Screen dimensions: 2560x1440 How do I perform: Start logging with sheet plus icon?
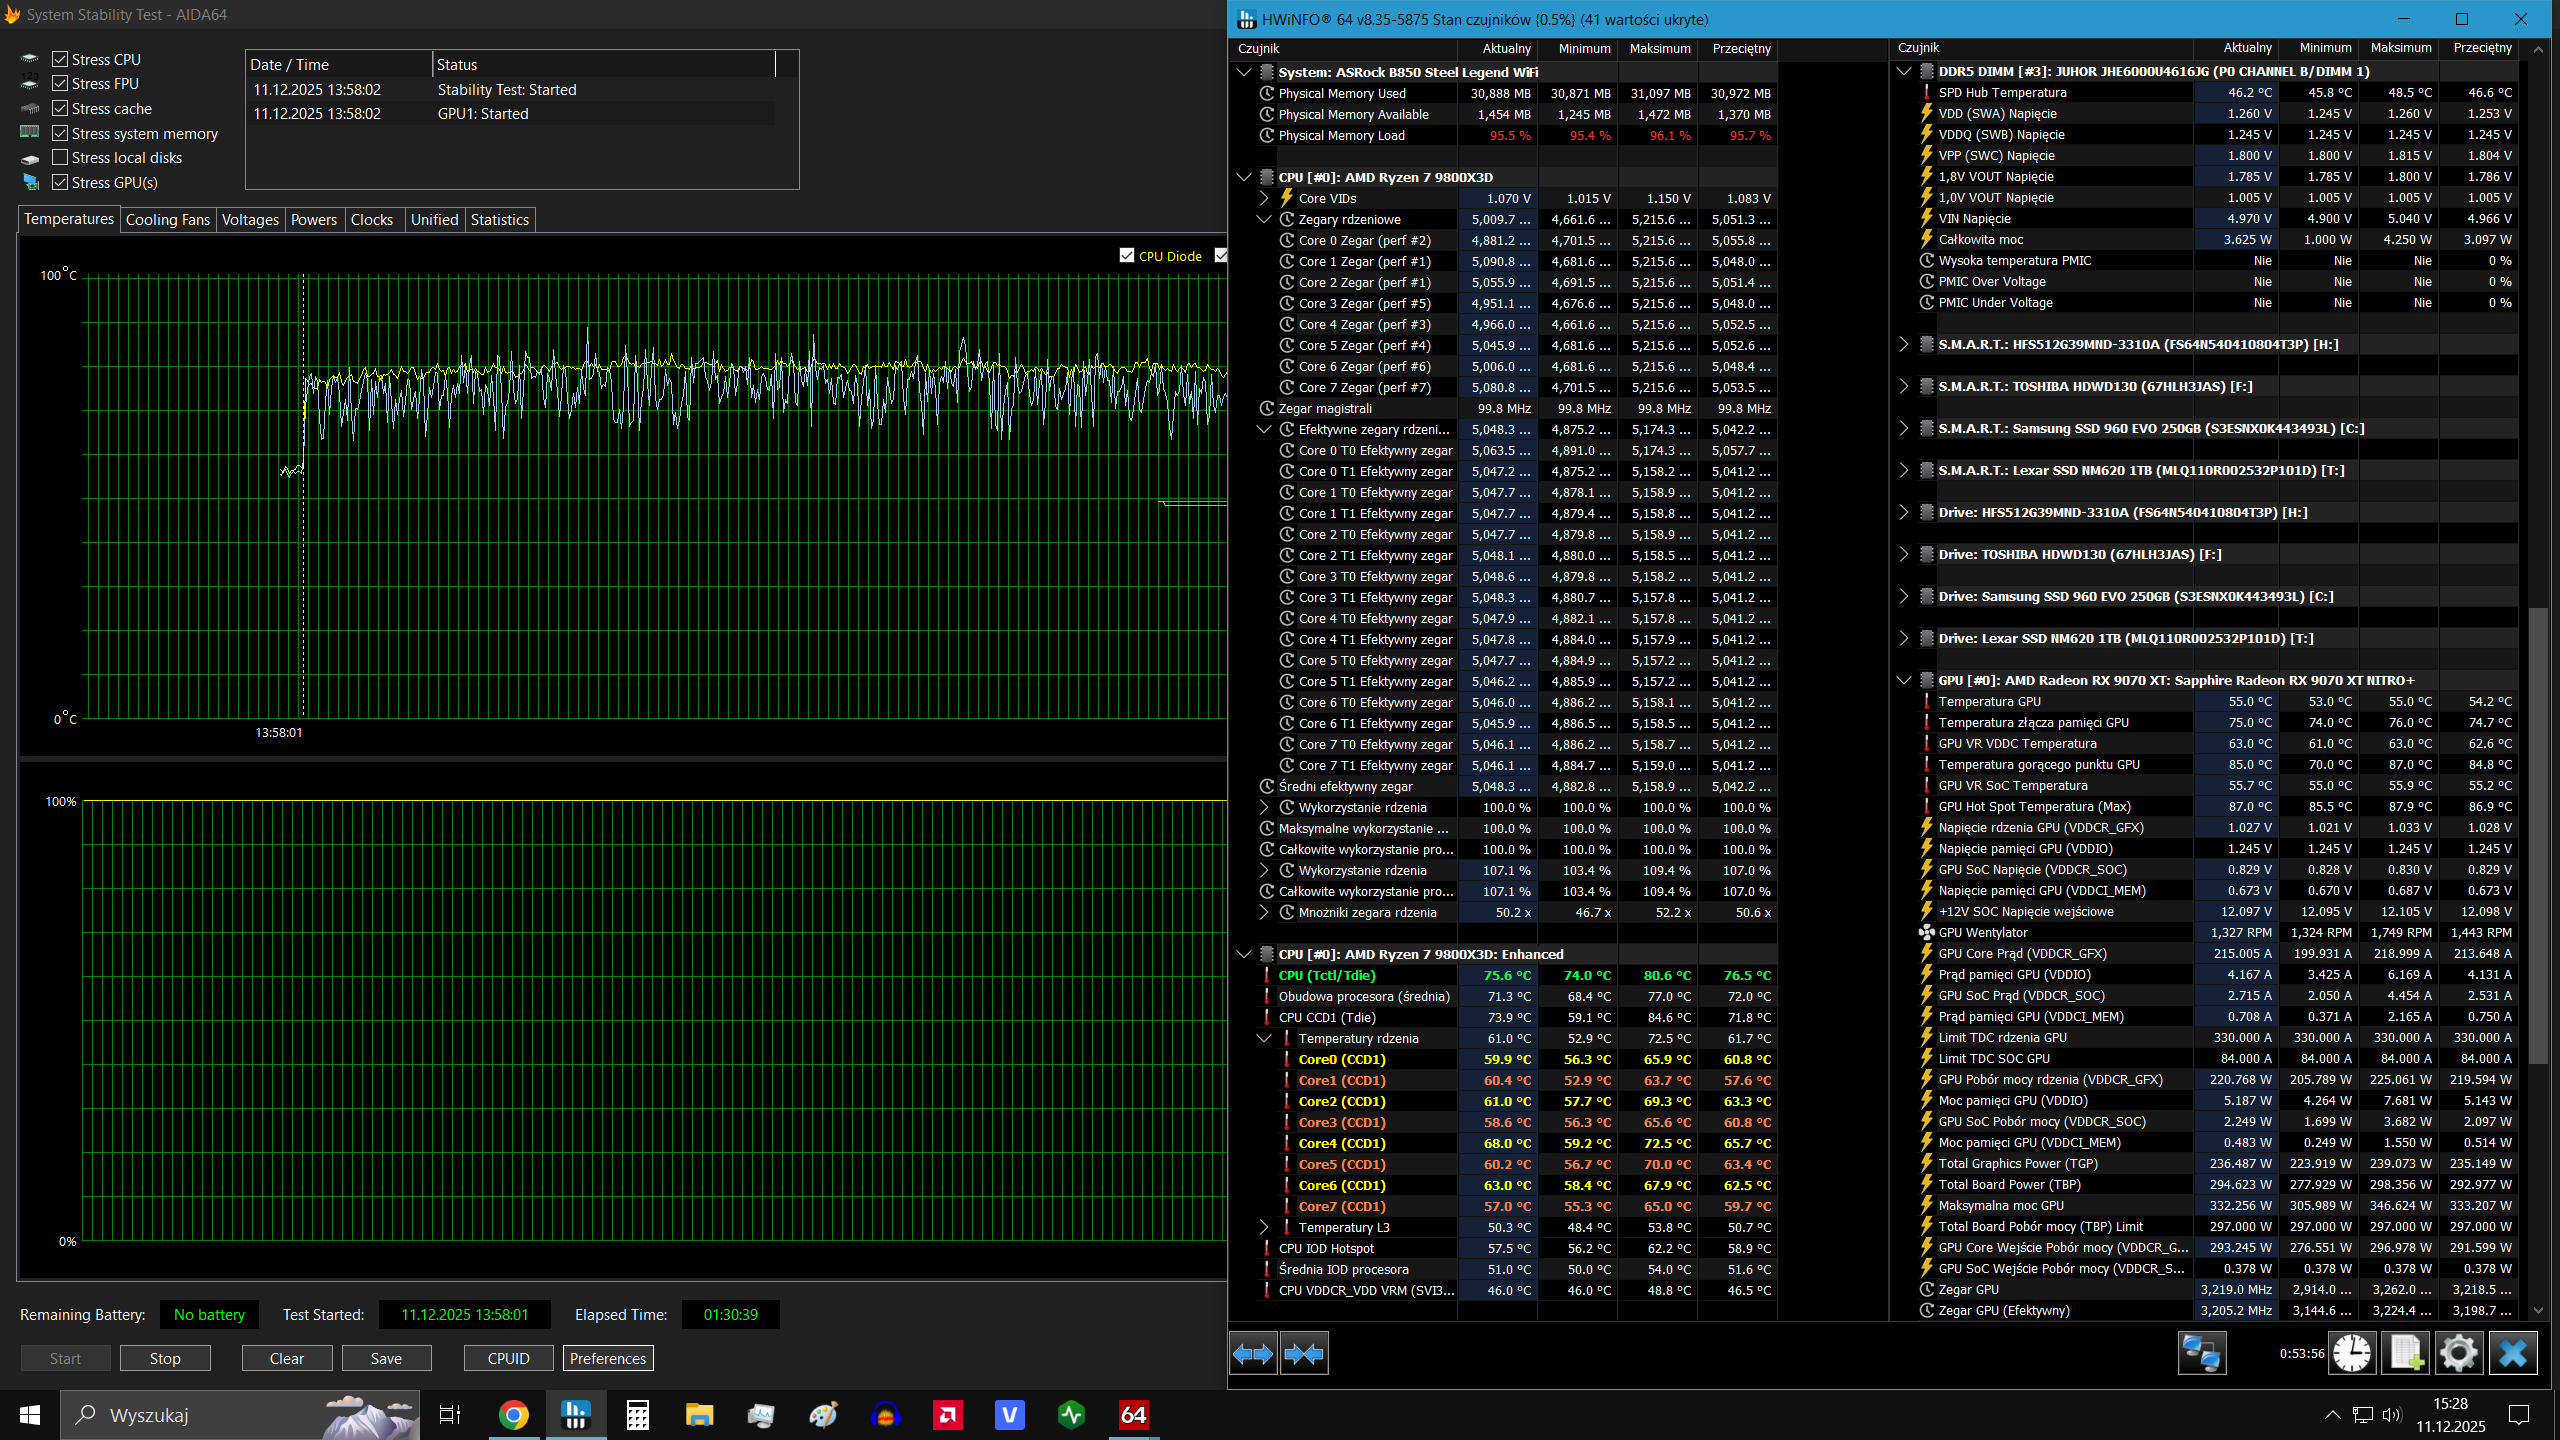[2406, 1354]
